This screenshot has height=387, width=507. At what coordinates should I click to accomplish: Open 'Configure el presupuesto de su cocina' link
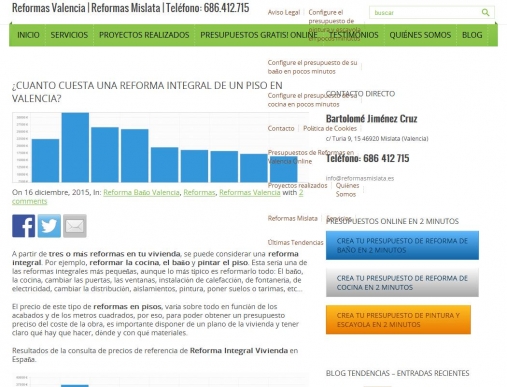pyautogui.click(x=312, y=100)
